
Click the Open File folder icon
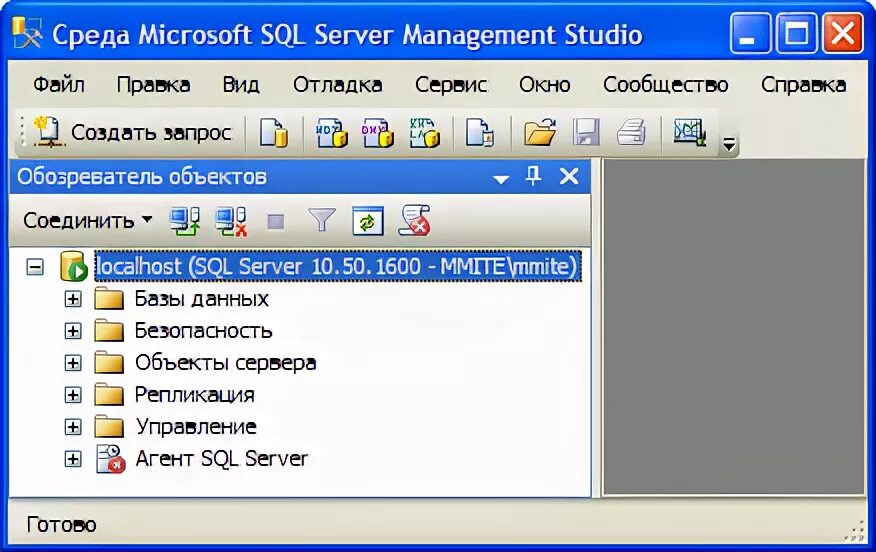[540, 132]
